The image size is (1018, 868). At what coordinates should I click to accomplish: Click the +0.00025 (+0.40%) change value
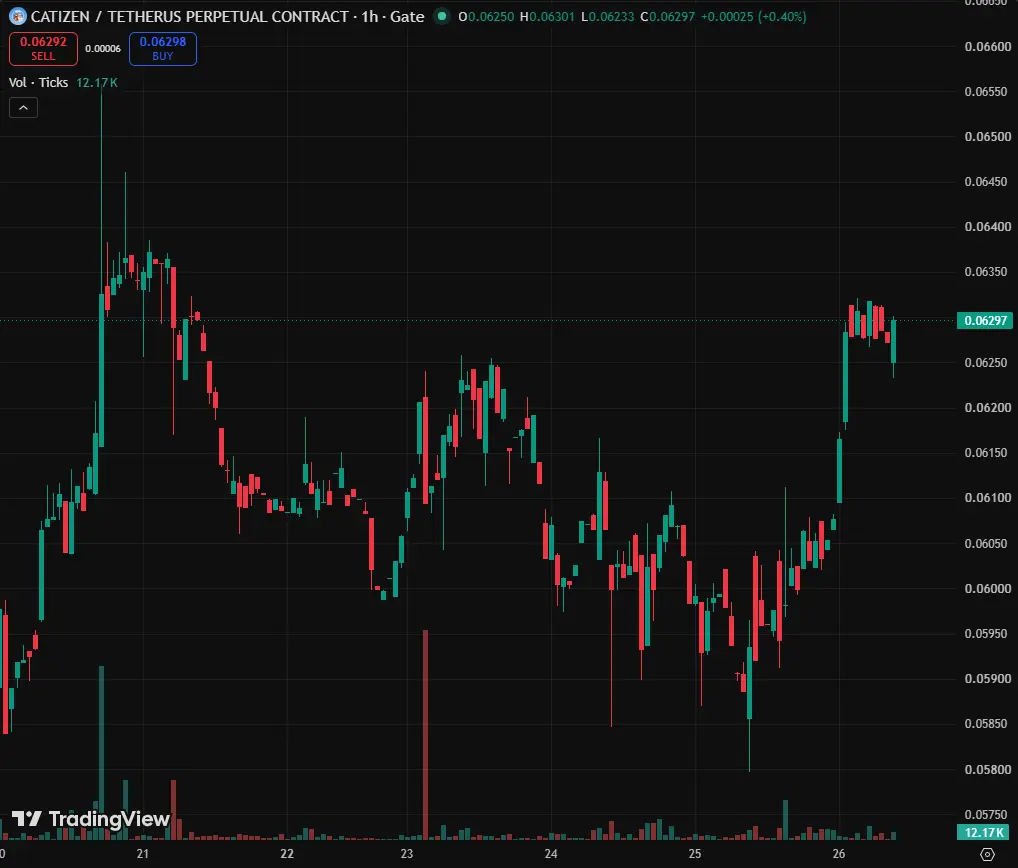click(x=754, y=17)
